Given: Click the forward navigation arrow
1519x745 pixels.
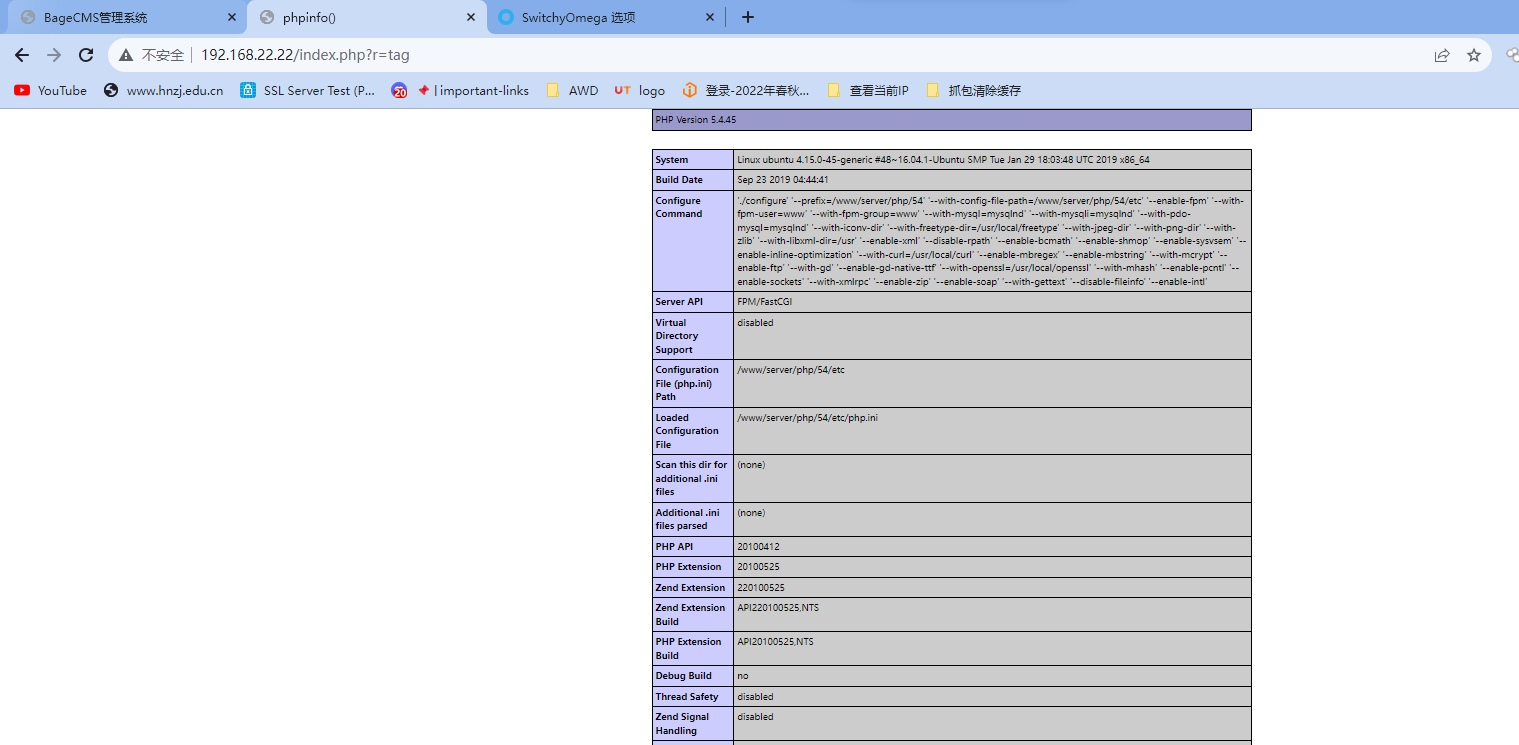Looking at the screenshot, I should (54, 56).
